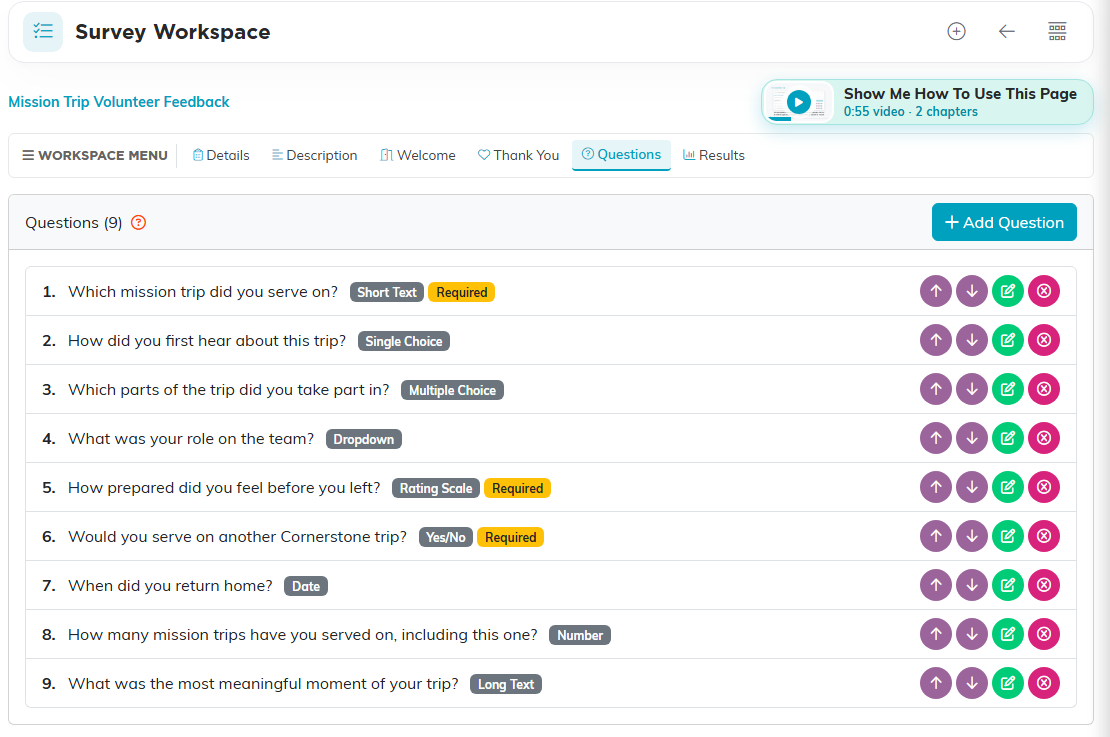Delete question 7 'When did you return home'
This screenshot has height=737, width=1110.
point(1044,585)
